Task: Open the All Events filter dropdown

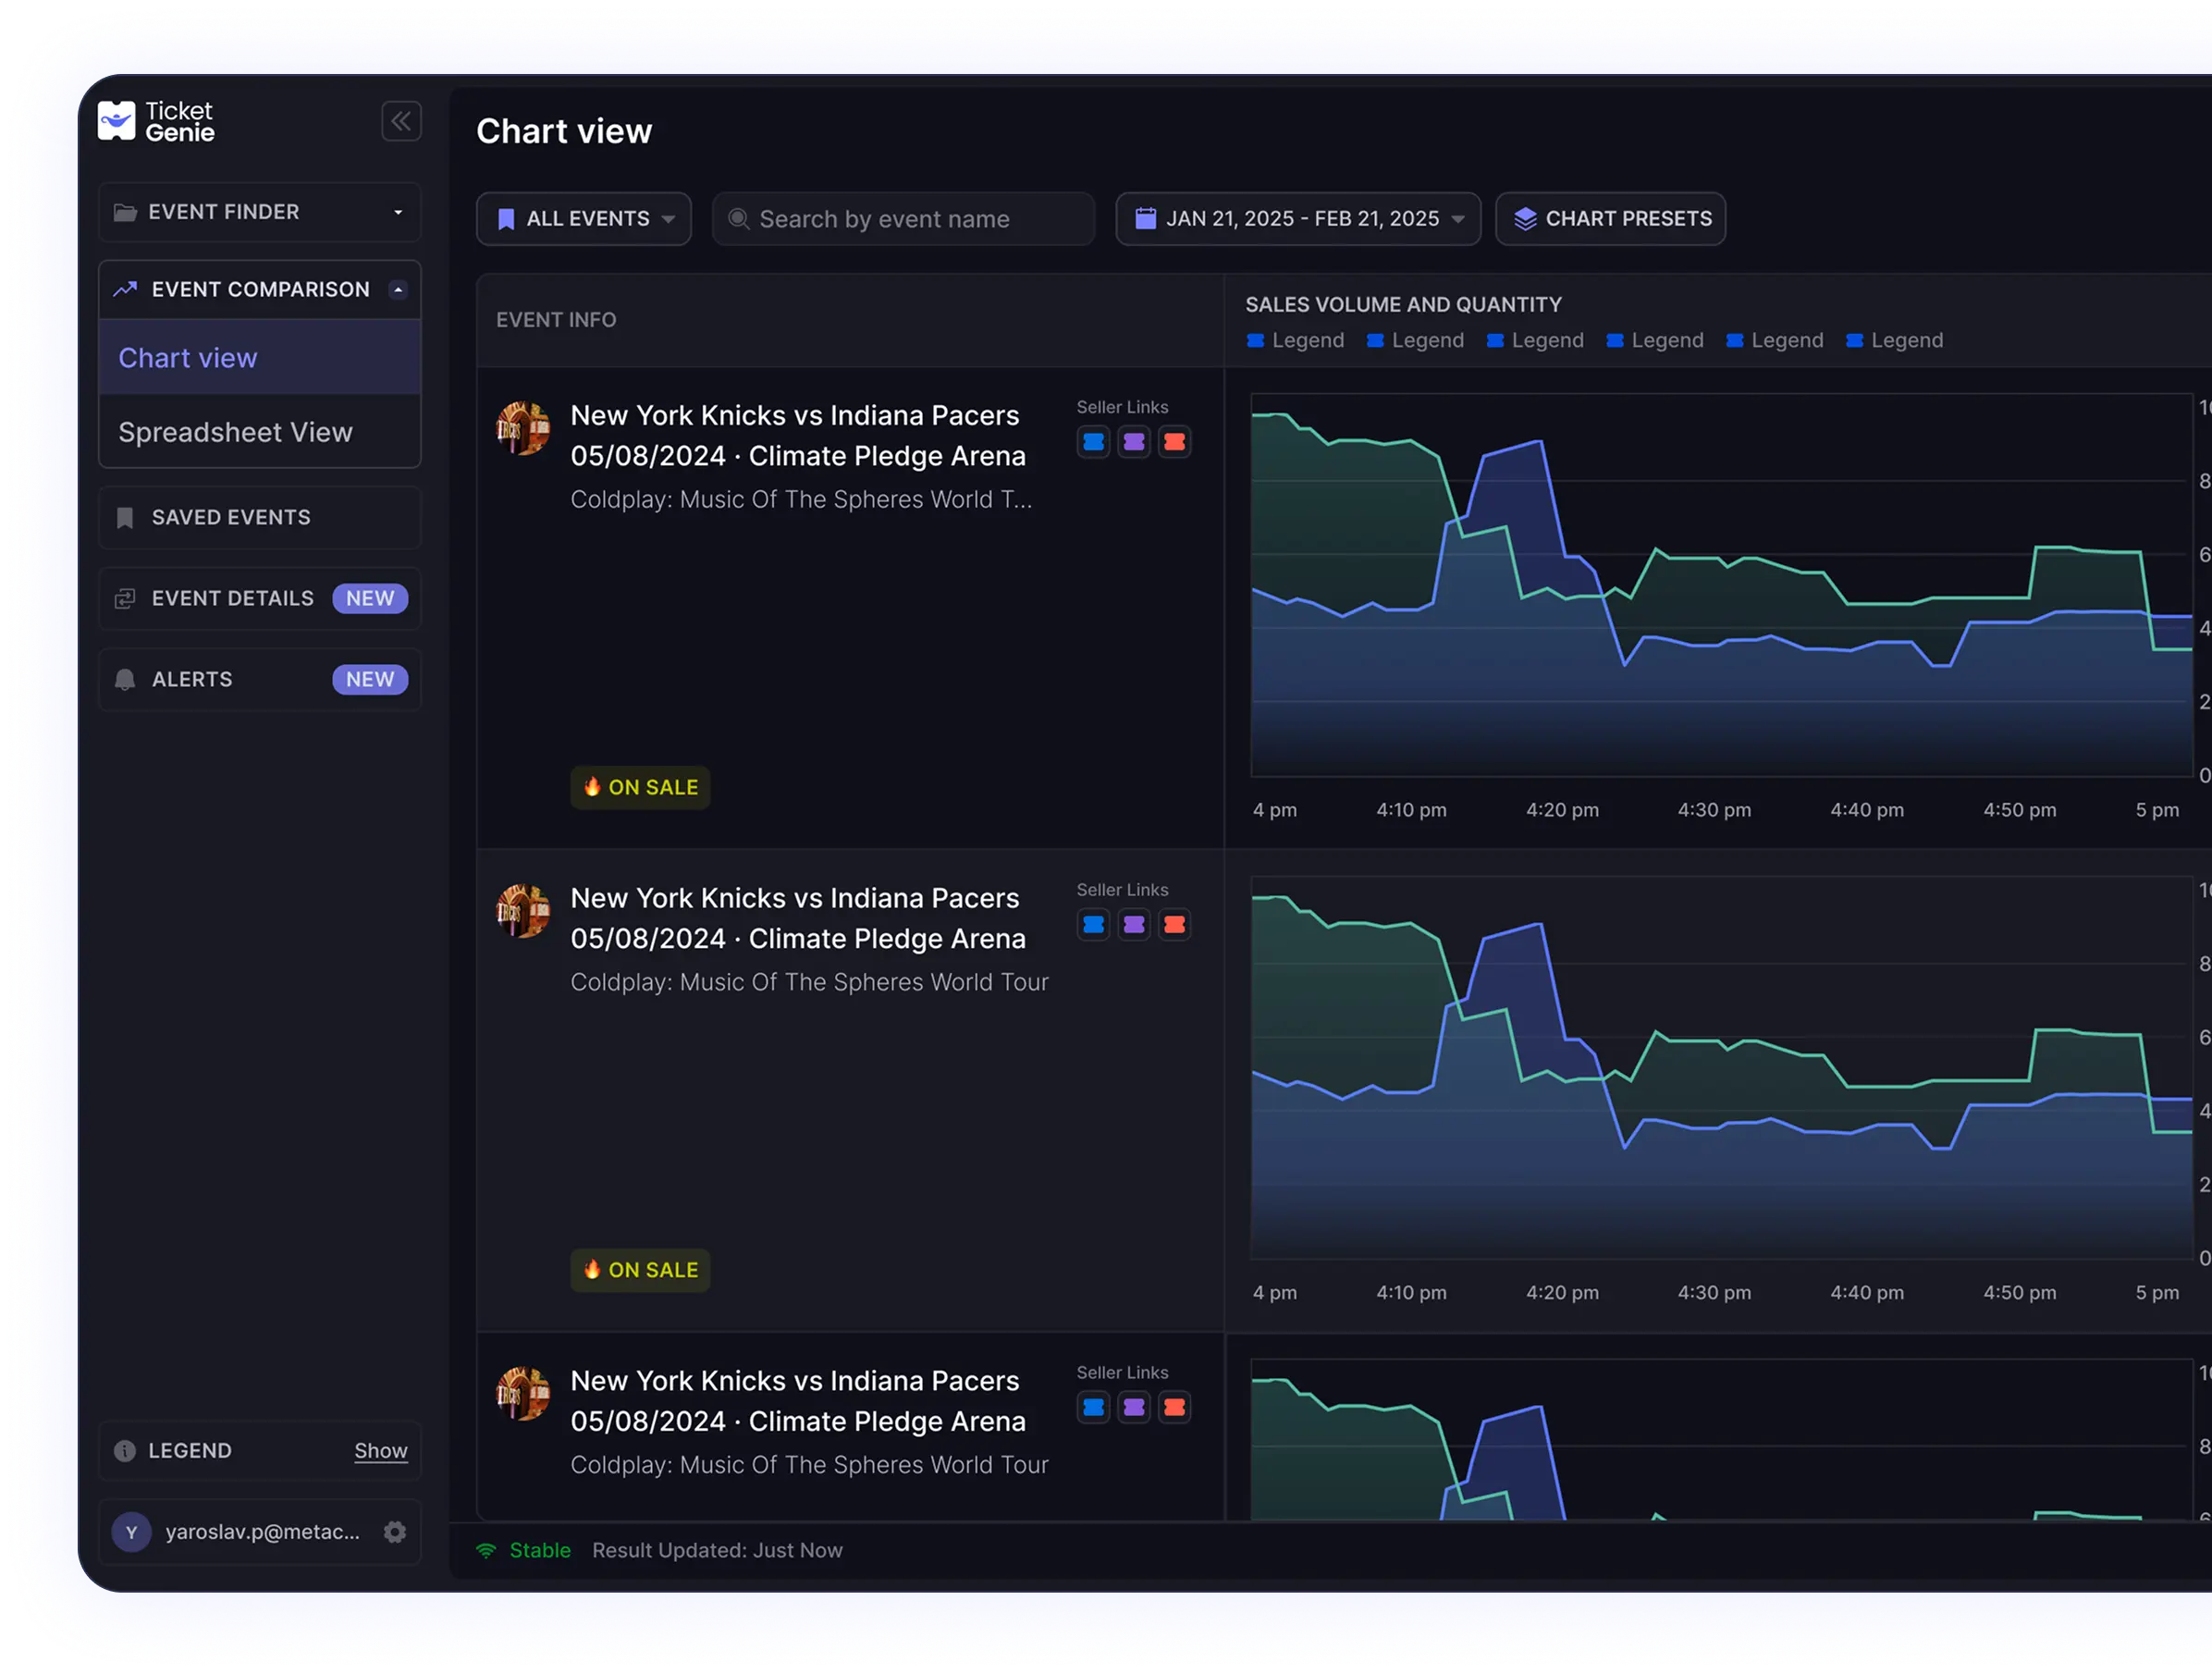Action: click(x=584, y=218)
